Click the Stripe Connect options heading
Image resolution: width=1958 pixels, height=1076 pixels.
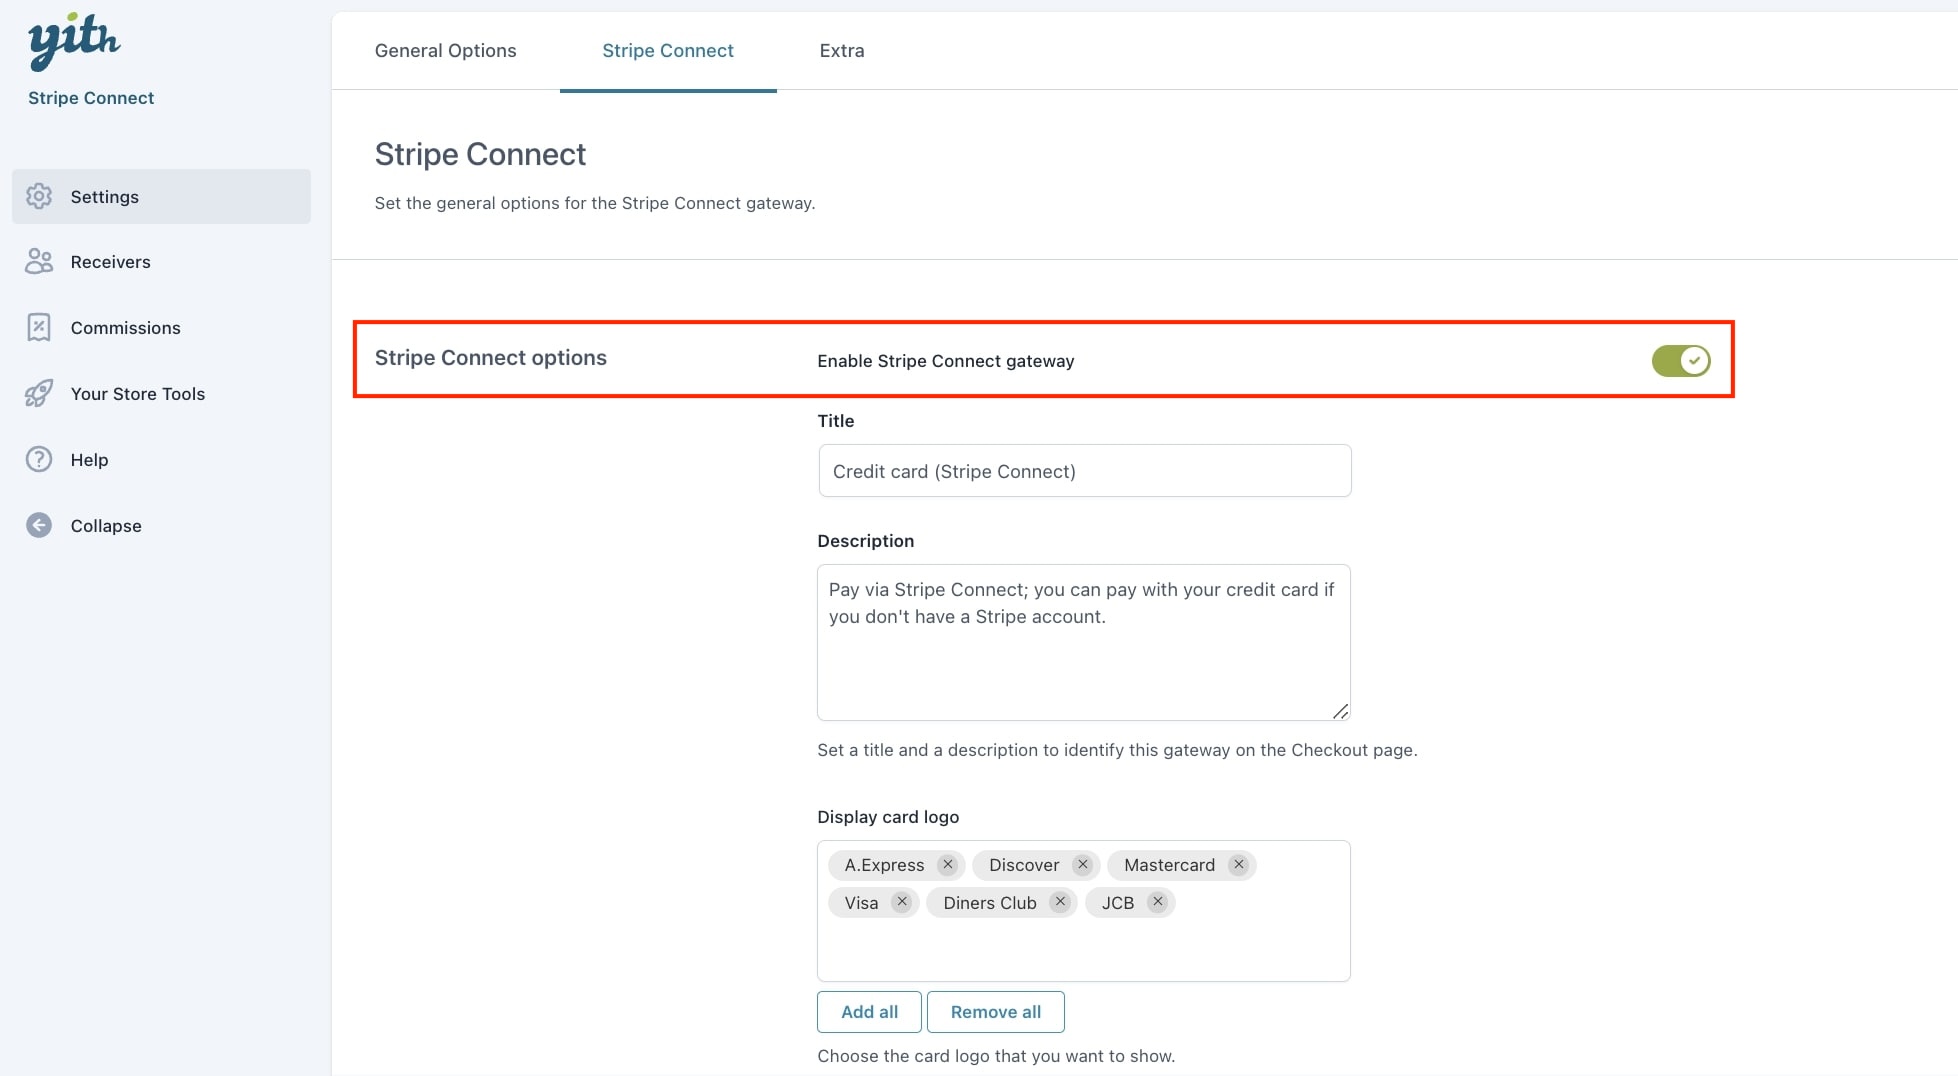click(x=491, y=358)
